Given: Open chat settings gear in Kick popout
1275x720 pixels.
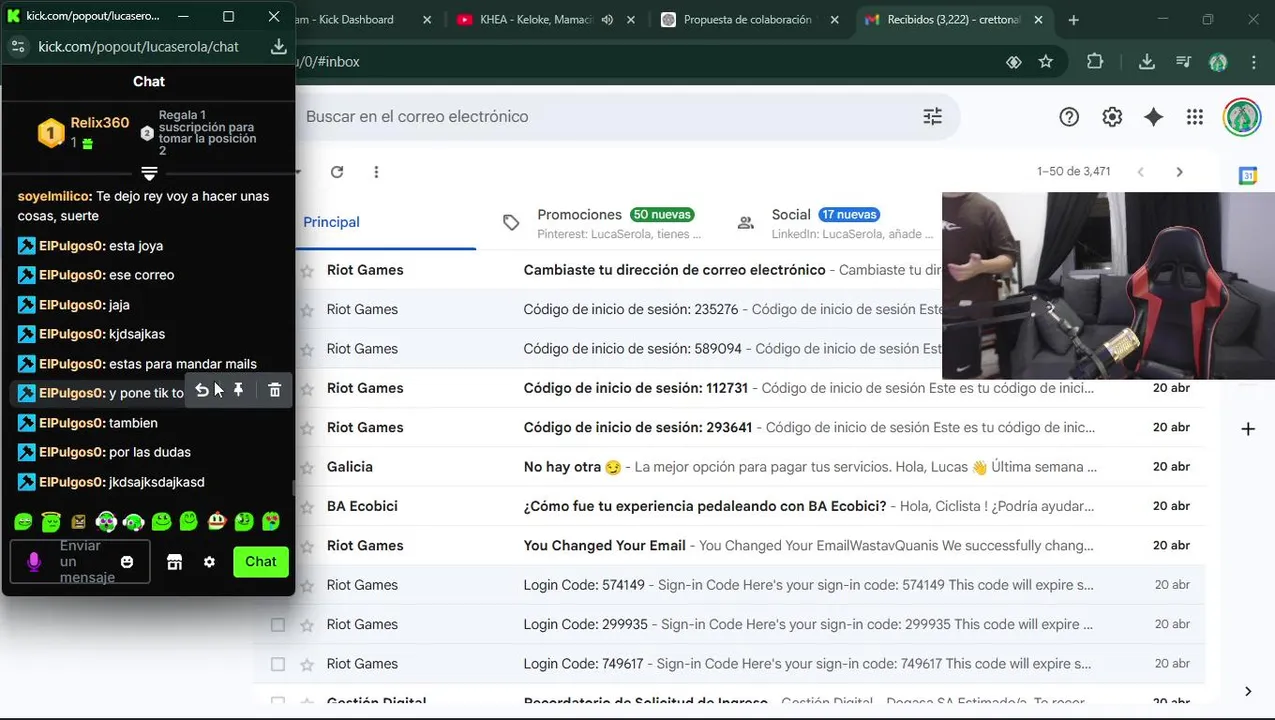Looking at the screenshot, I should click(209, 562).
